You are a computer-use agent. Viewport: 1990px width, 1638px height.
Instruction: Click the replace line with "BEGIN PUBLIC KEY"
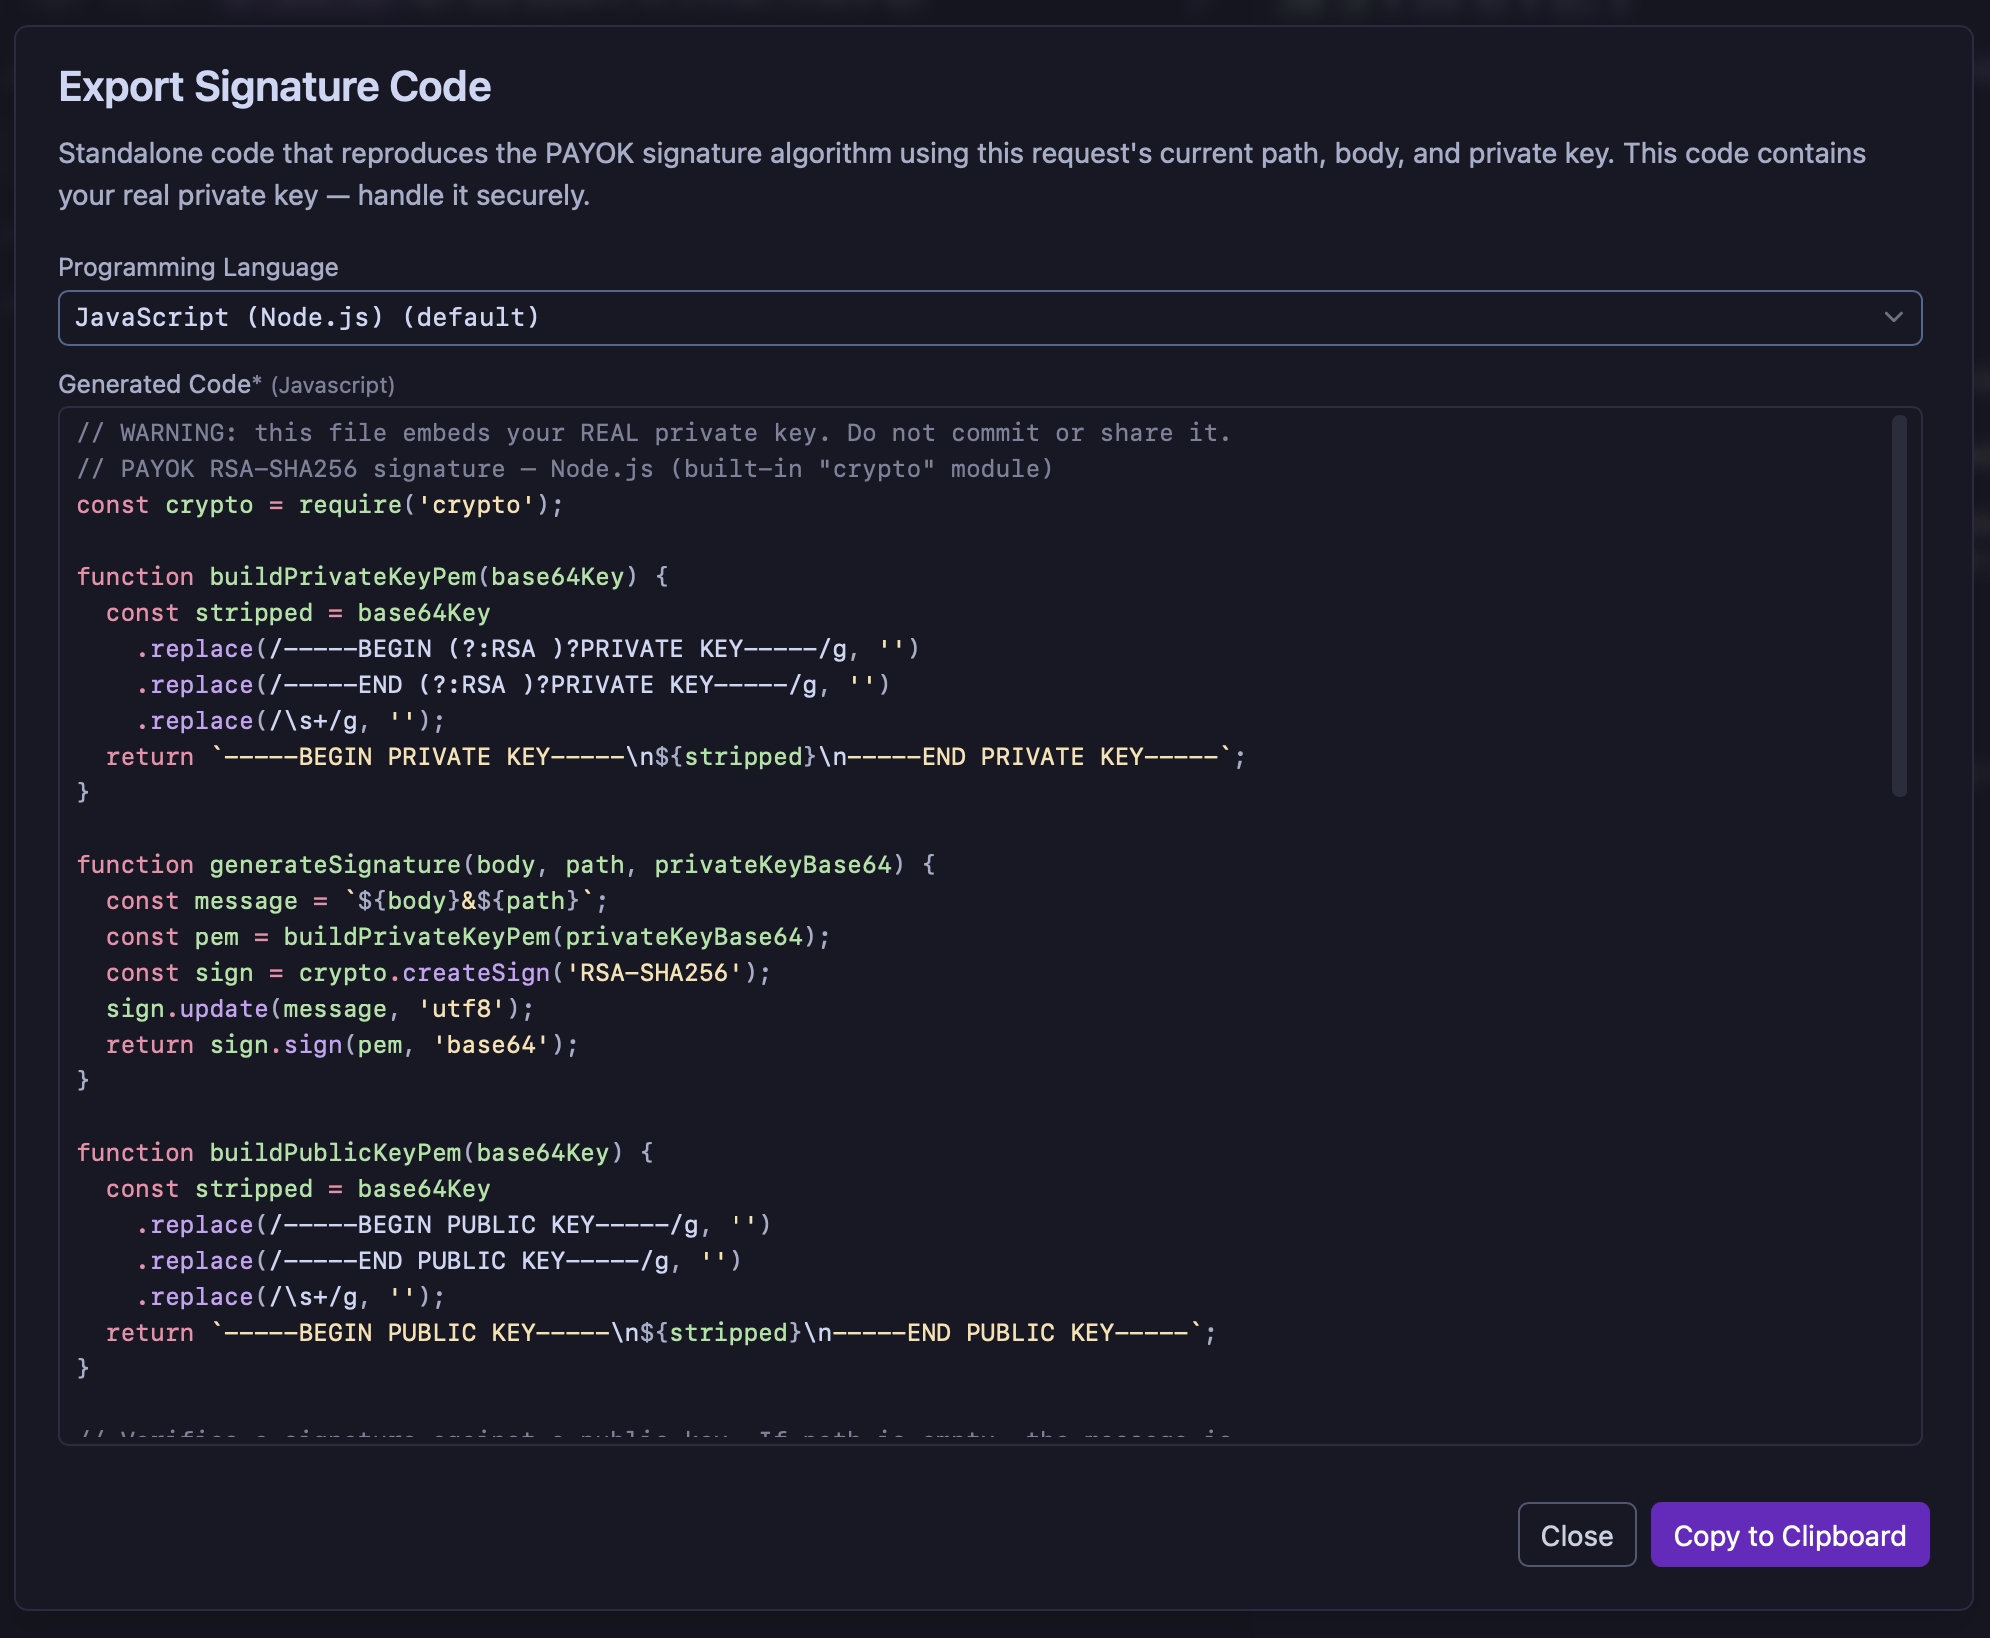454,1225
